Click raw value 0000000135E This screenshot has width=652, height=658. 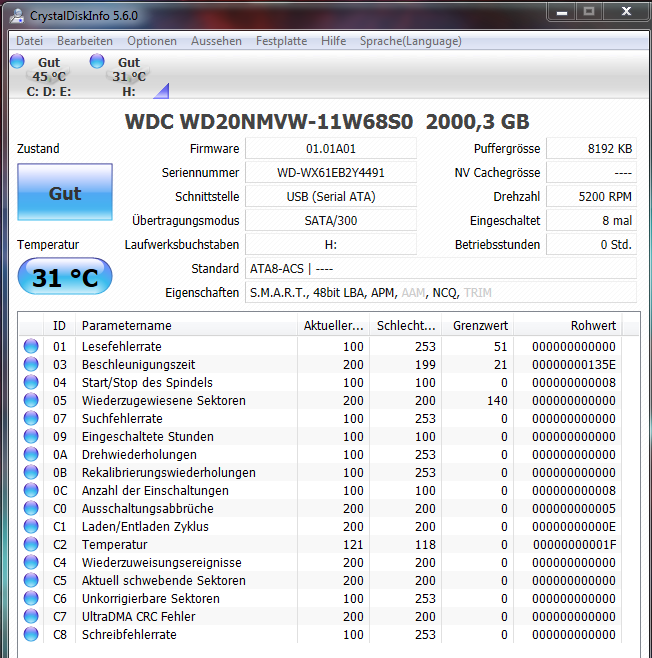574,365
